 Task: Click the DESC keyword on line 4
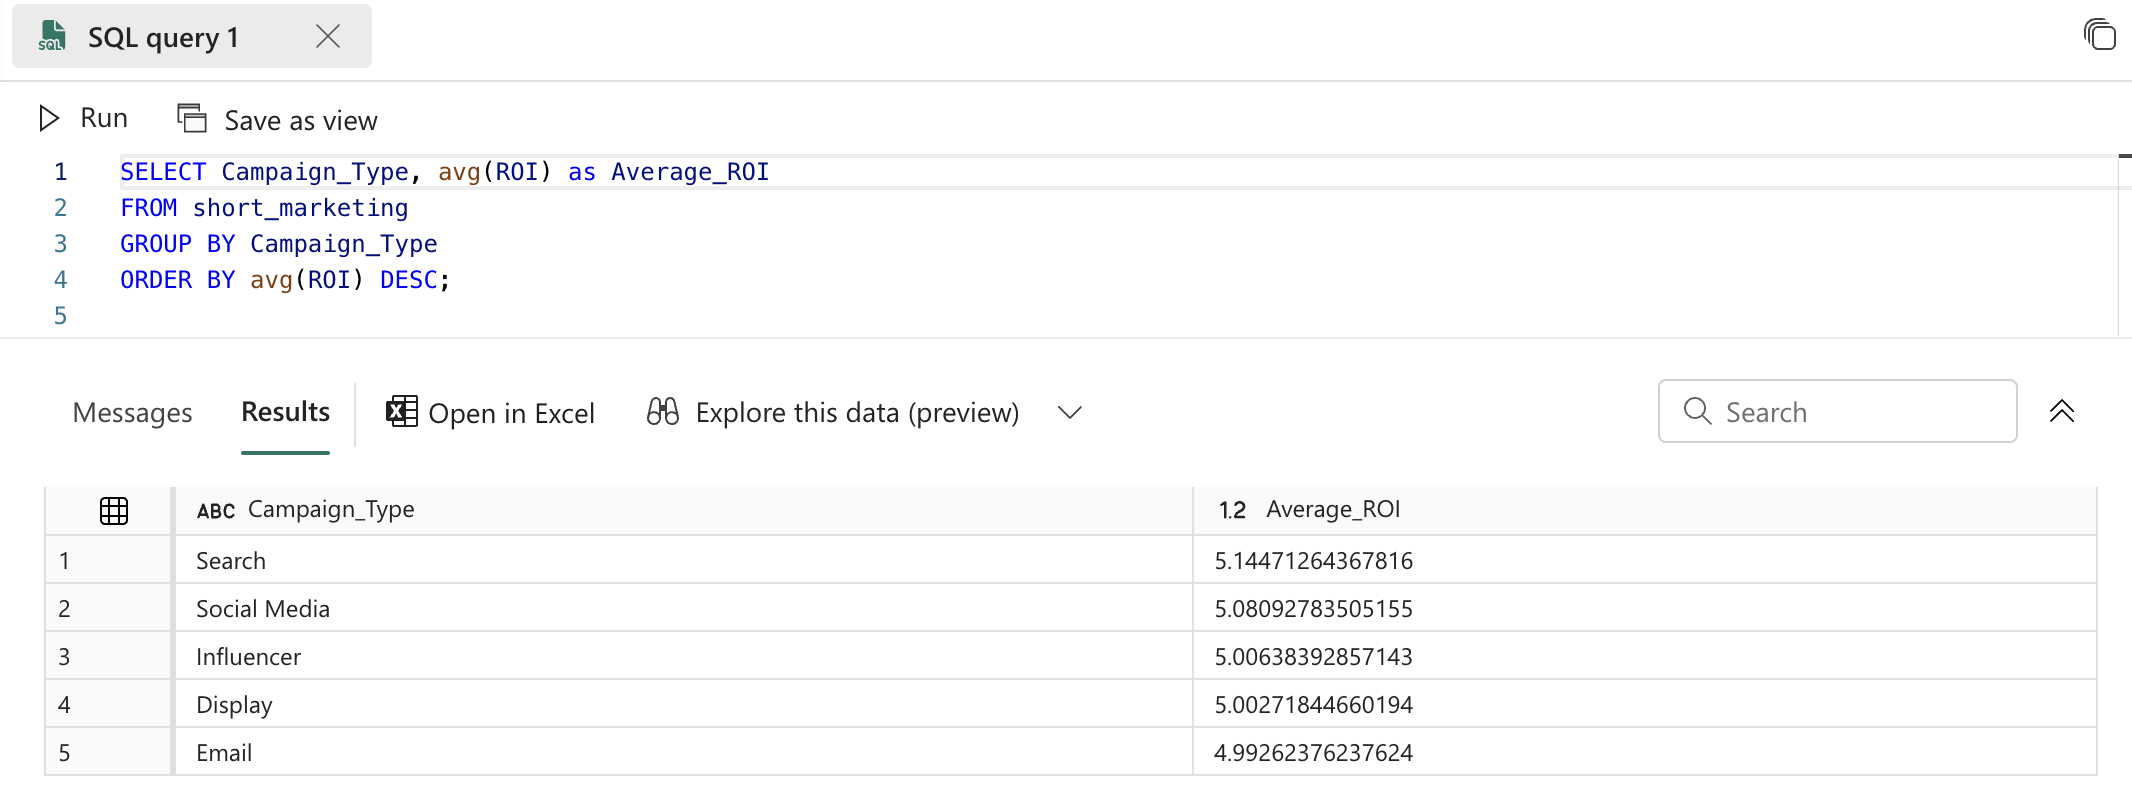[x=408, y=280]
